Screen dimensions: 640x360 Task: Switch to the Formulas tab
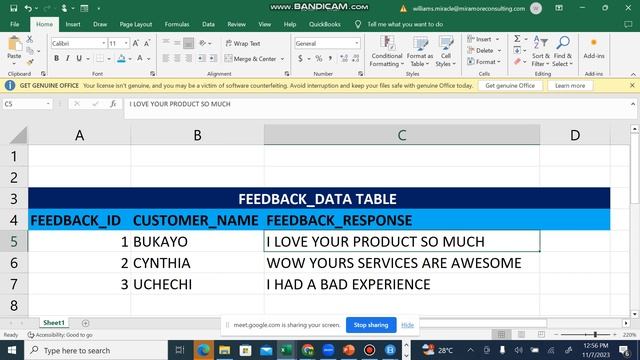177,24
